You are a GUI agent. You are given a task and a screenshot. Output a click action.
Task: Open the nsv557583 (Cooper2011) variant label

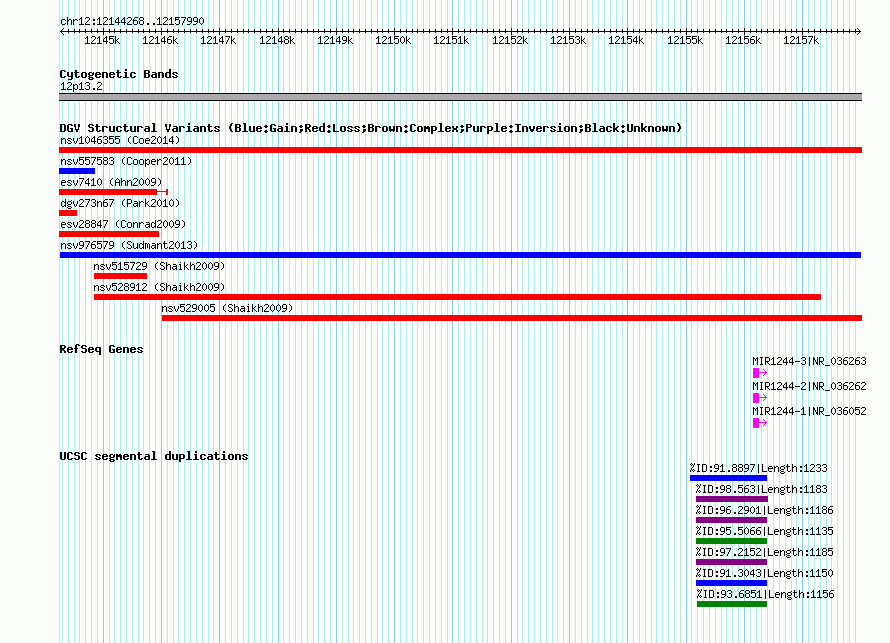pyautogui.click(x=126, y=161)
